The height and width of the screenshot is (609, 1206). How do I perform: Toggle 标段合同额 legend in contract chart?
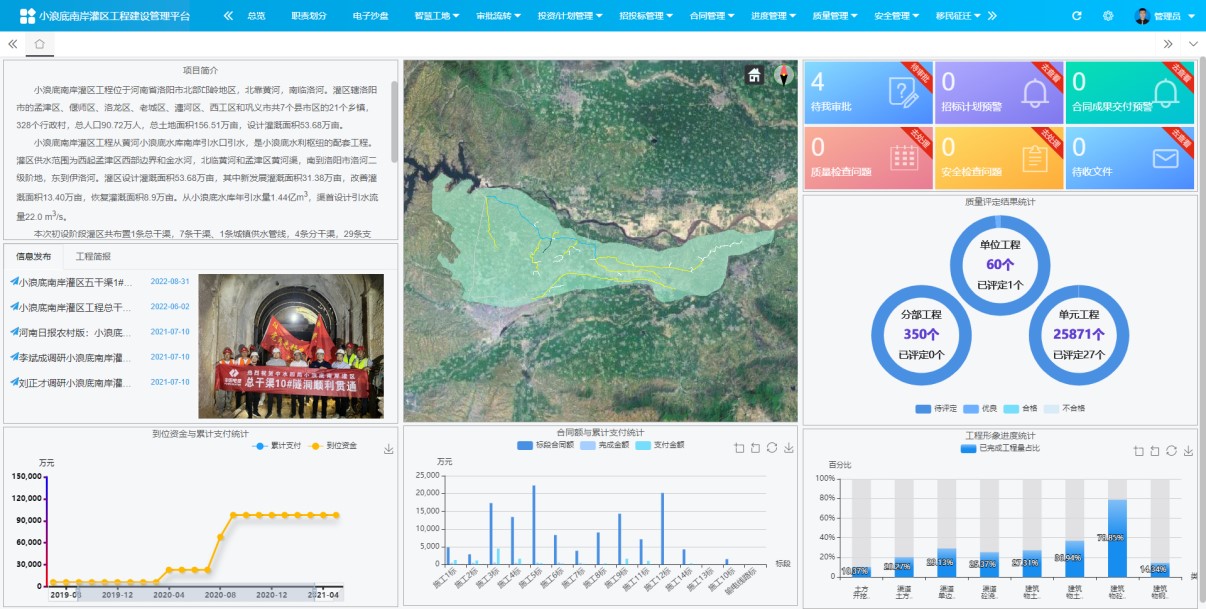point(547,445)
